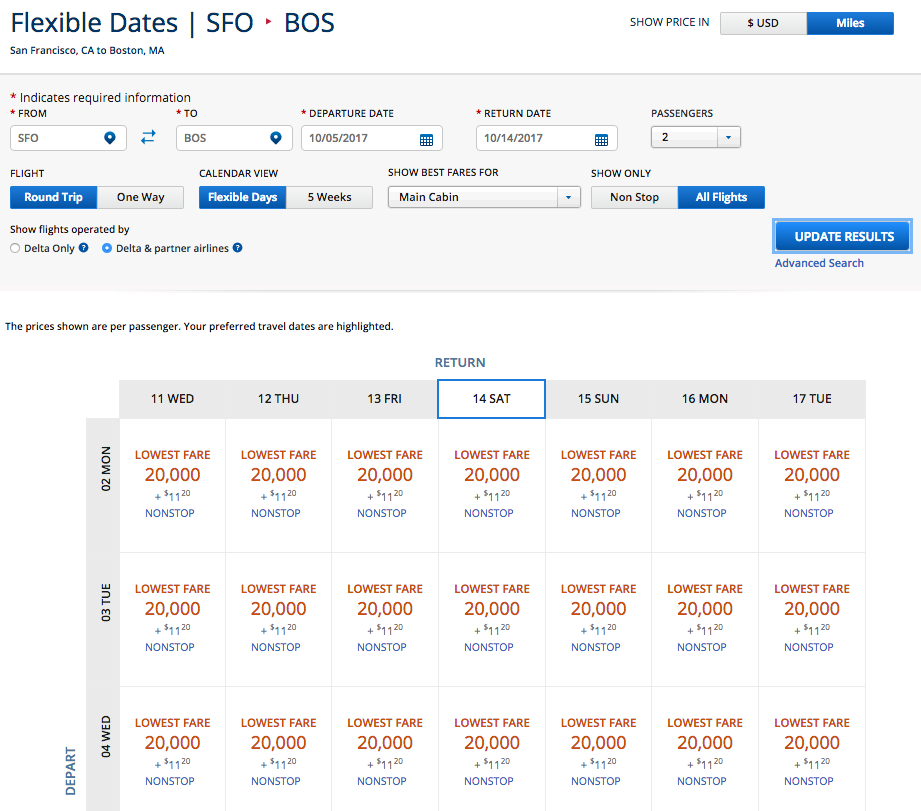Select the Delta Only radio button
The image size is (921, 811).
pos(15,248)
